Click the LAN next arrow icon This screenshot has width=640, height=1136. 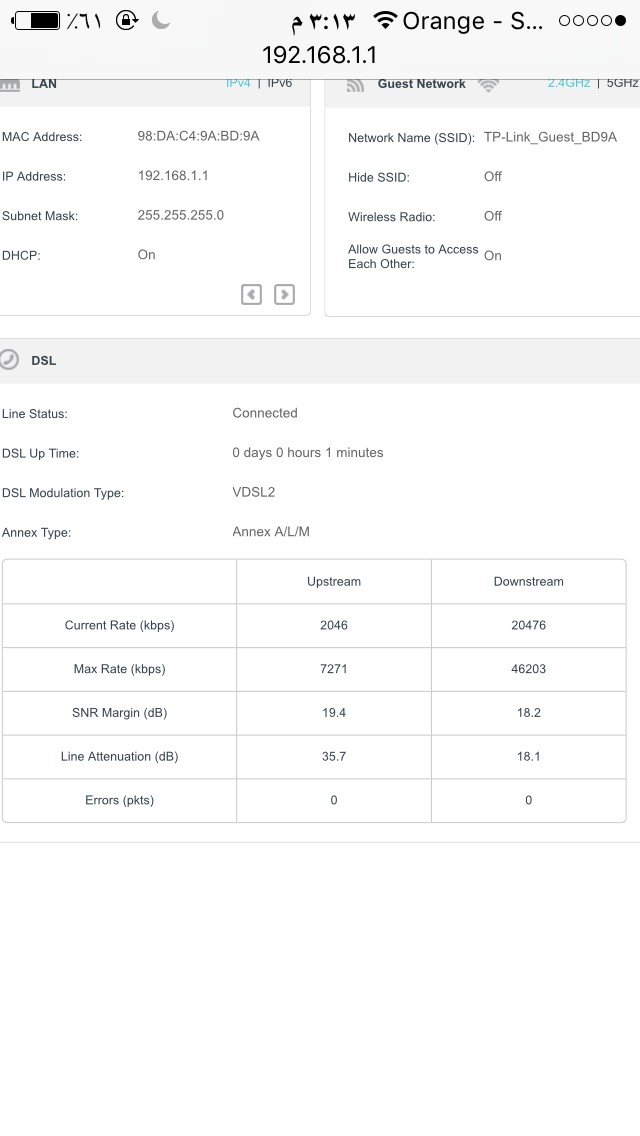point(284,294)
